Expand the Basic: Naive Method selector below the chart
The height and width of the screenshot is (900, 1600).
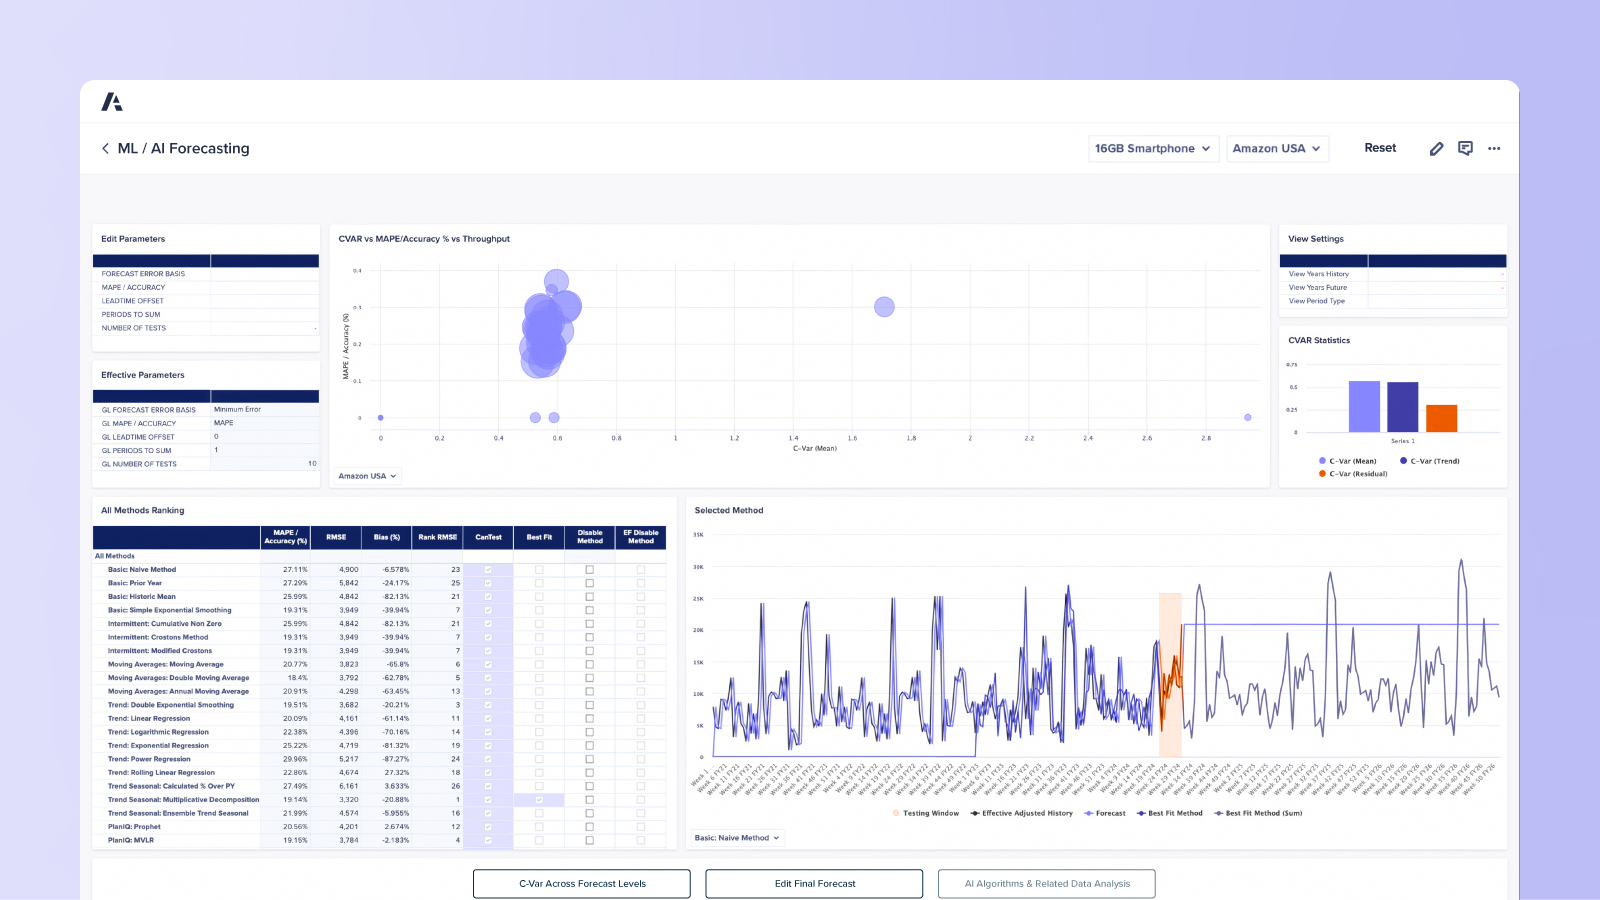737,838
